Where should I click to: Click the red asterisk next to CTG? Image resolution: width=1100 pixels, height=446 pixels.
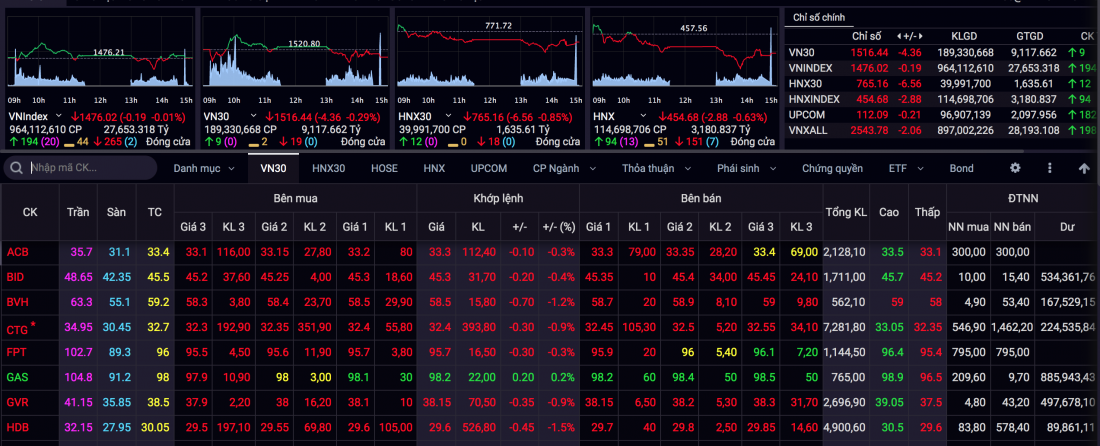tap(34, 324)
